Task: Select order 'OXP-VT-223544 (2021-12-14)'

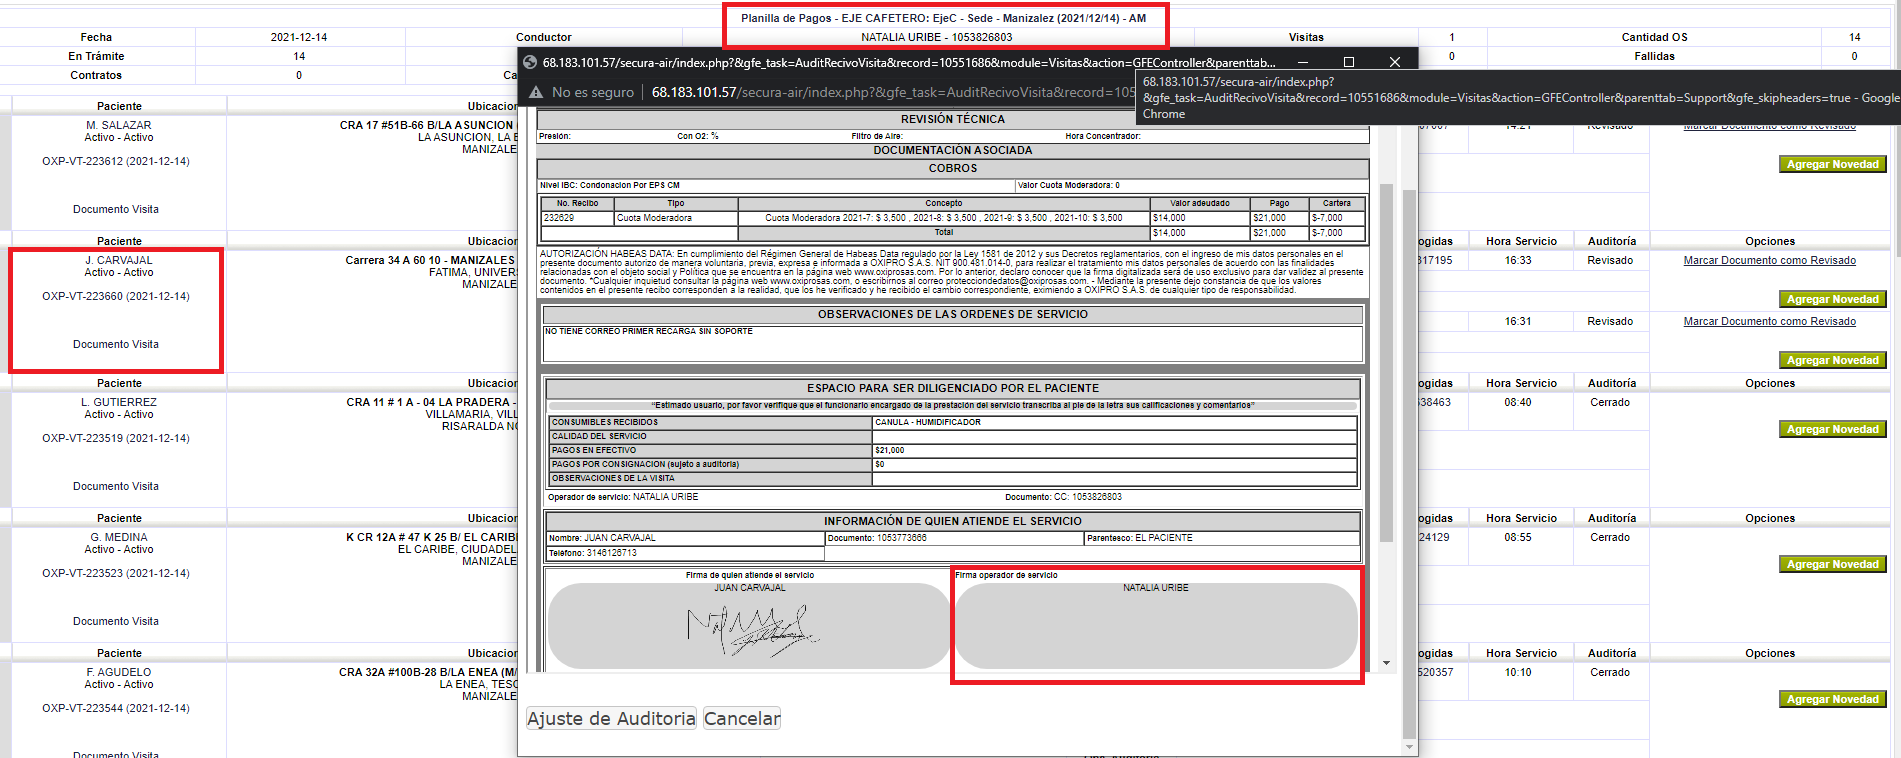Action: coord(116,708)
